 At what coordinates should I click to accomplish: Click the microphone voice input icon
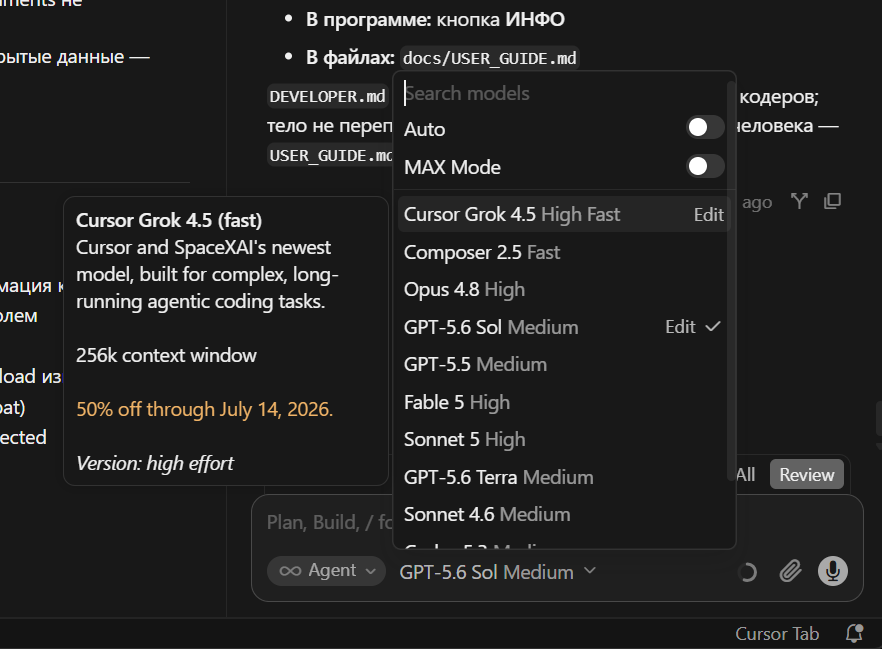click(832, 571)
